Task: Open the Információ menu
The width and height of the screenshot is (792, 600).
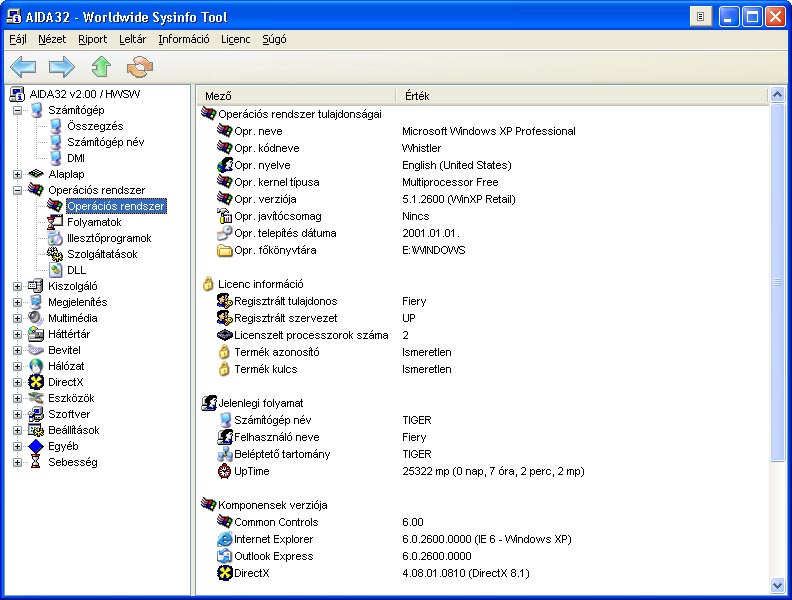Action: click(184, 39)
